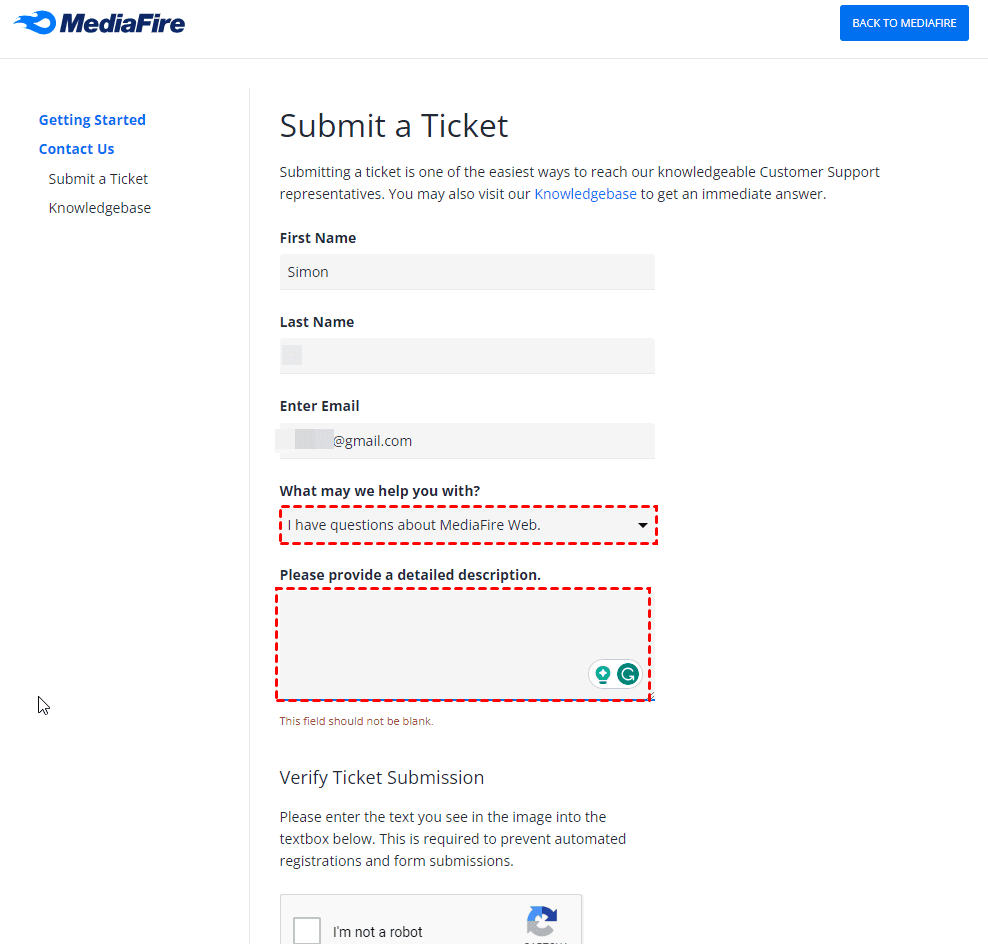This screenshot has width=988, height=944.
Task: Click the "Please provide a detailed description" label
Action: pyautogui.click(x=410, y=575)
